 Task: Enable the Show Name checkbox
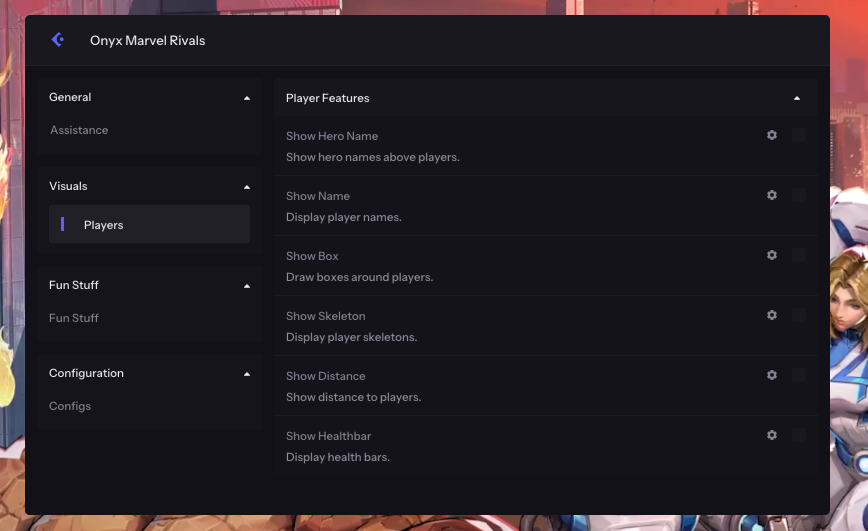(798, 195)
